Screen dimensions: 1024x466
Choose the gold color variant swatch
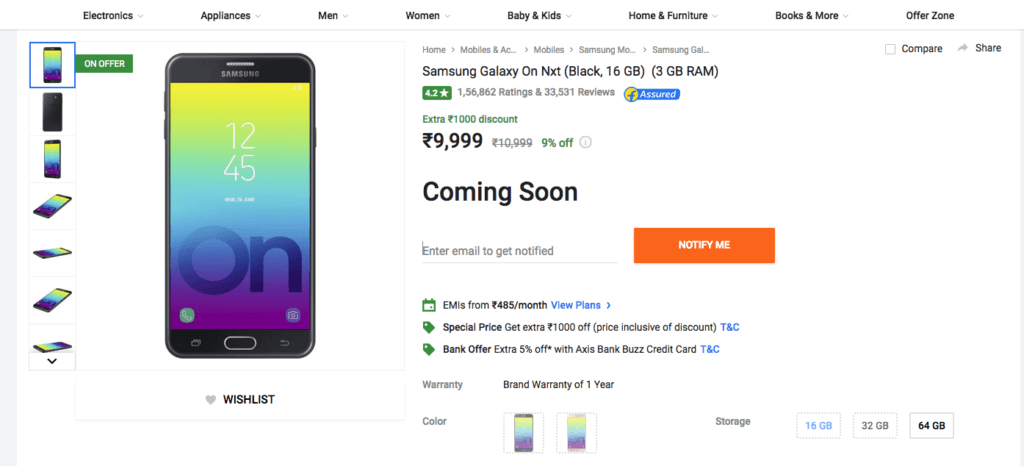tap(577, 433)
